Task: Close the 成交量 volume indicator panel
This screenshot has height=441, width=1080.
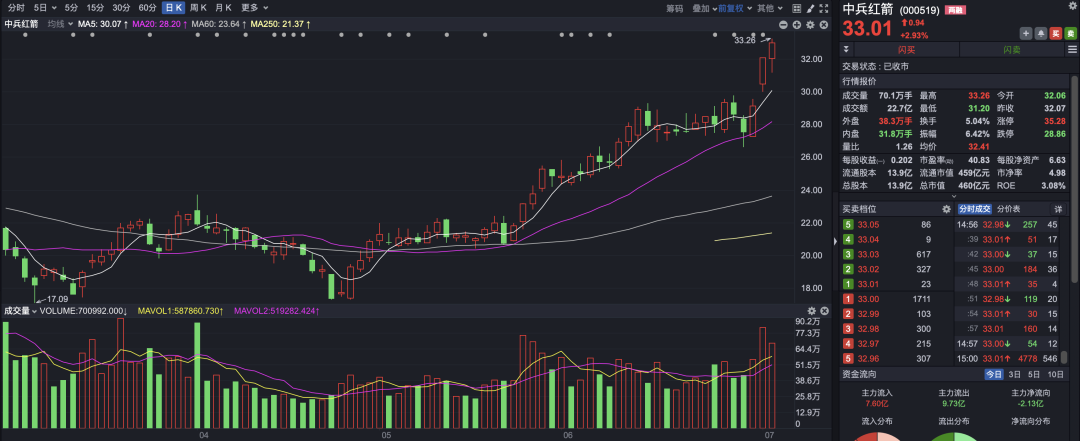Action: [825, 312]
